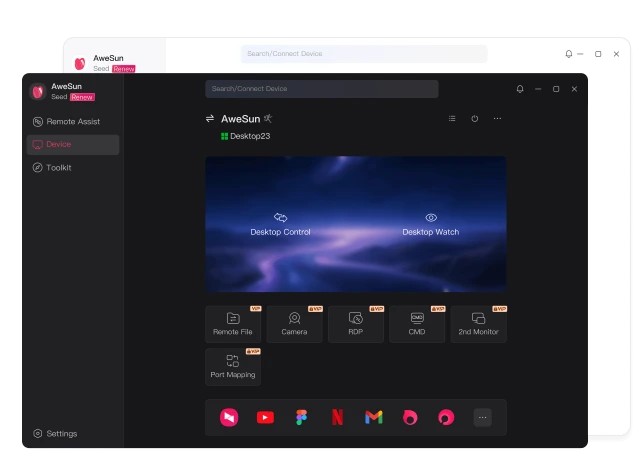Screen dimensions: 640x474
Task: Open notifications bell in the dark window
Action: point(520,89)
